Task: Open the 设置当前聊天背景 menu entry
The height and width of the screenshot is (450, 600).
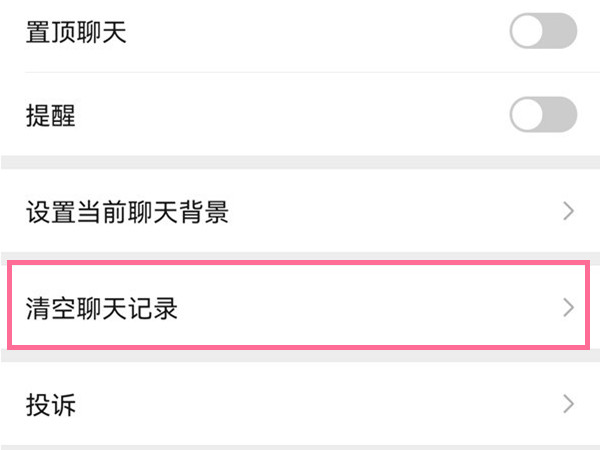Action: 300,212
